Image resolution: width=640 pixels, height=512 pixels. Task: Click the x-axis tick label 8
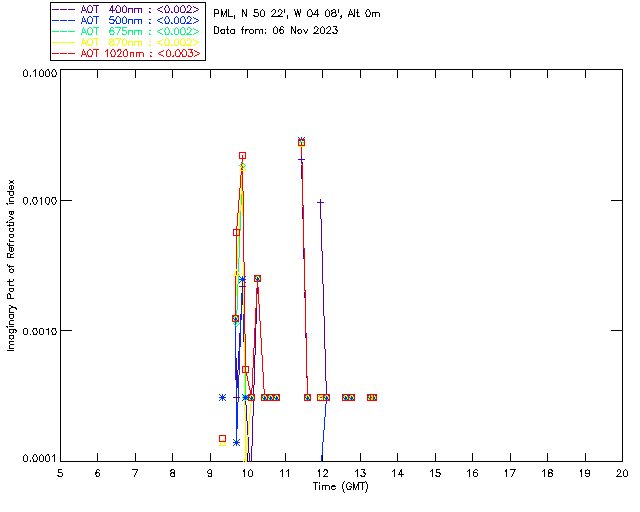click(x=173, y=473)
